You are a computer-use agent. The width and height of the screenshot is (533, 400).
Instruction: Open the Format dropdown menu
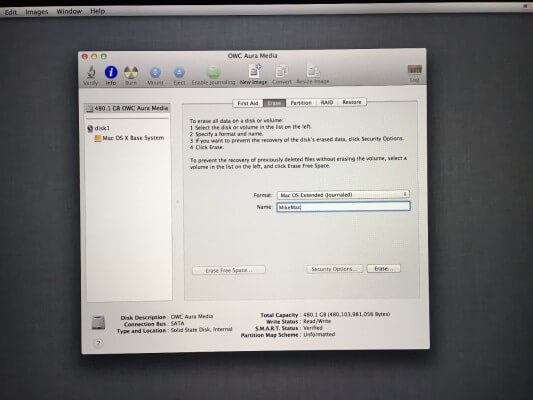click(343, 194)
